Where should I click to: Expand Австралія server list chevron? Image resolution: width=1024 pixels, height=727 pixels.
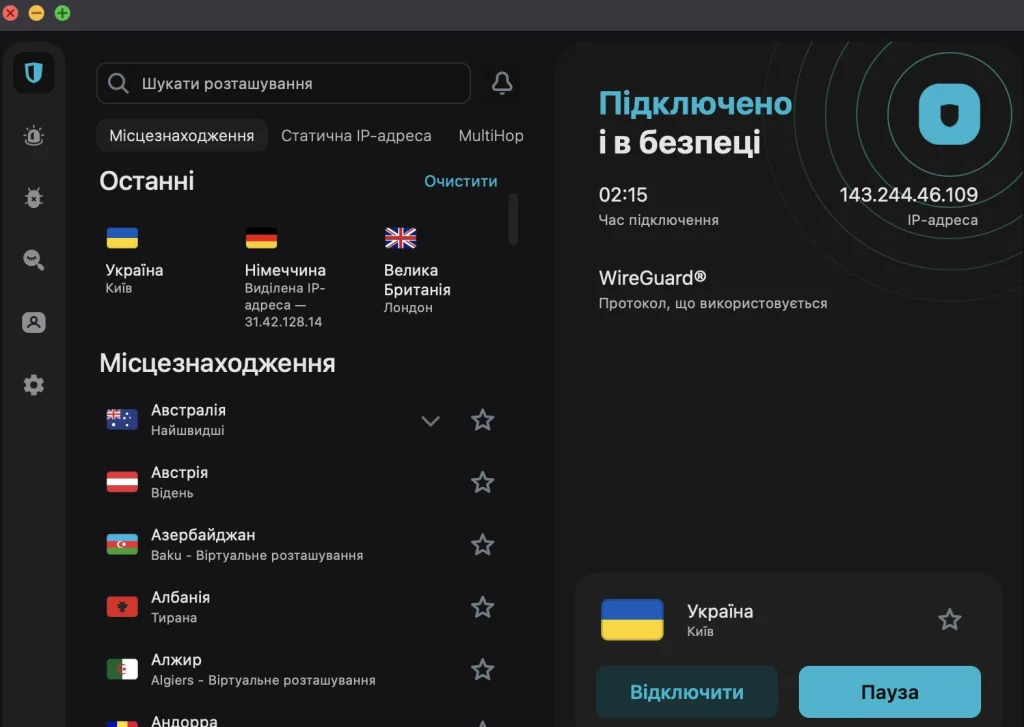tap(430, 421)
